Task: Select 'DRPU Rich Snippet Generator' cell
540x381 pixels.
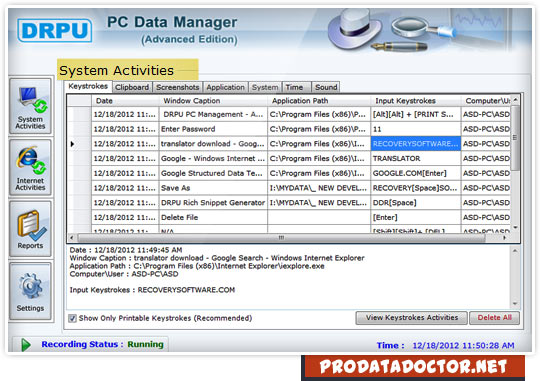Action: pyautogui.click(x=213, y=203)
